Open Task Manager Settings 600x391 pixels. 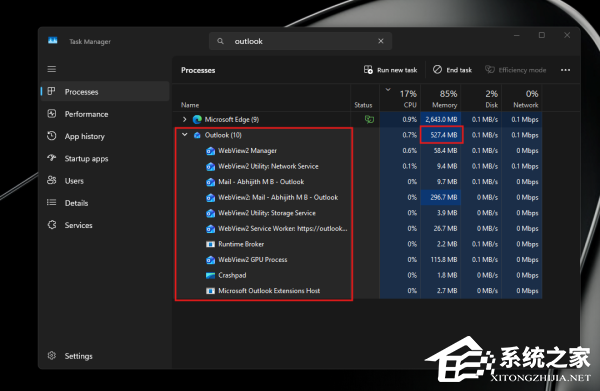click(105, 356)
